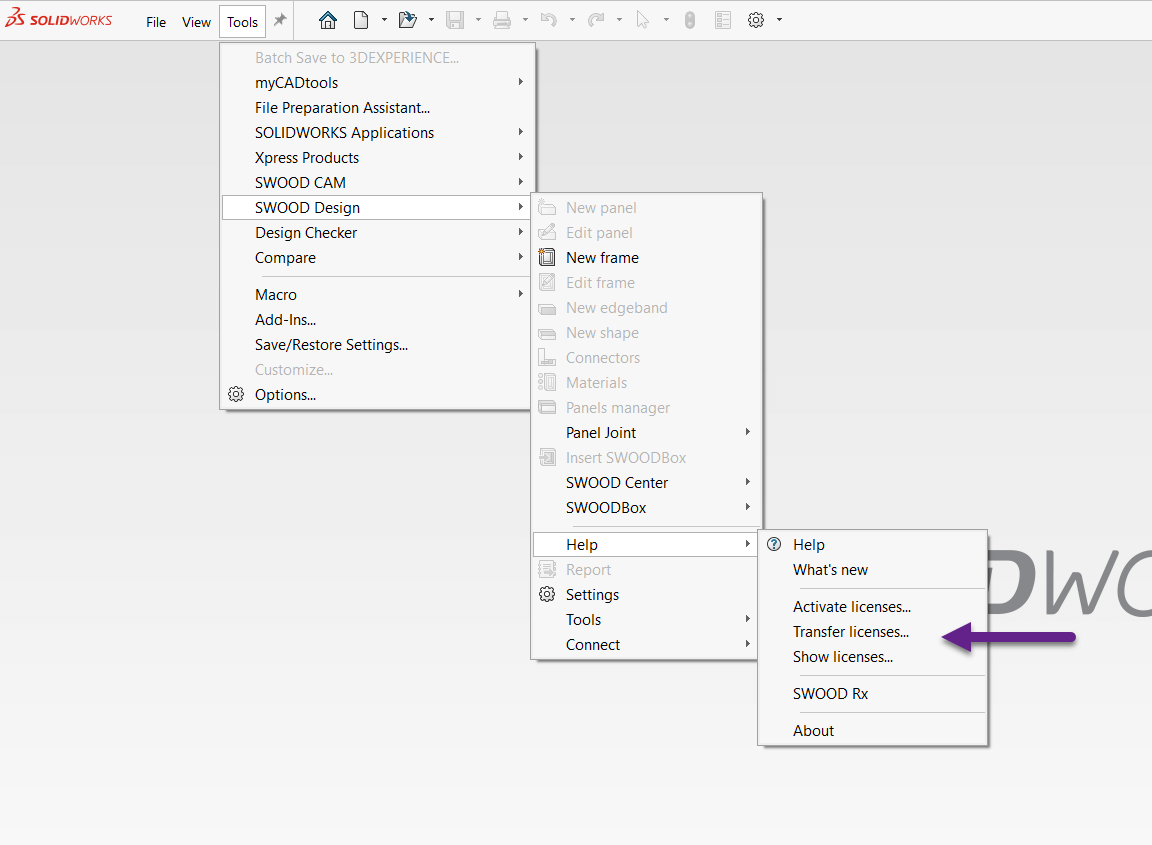
Task: Open the dropdown arrow next to Open file
Action: coord(431,20)
